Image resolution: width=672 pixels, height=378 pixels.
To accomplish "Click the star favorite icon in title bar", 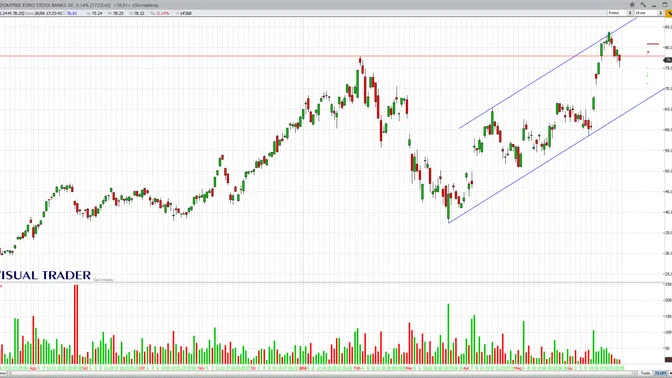I will tap(632, 5).
